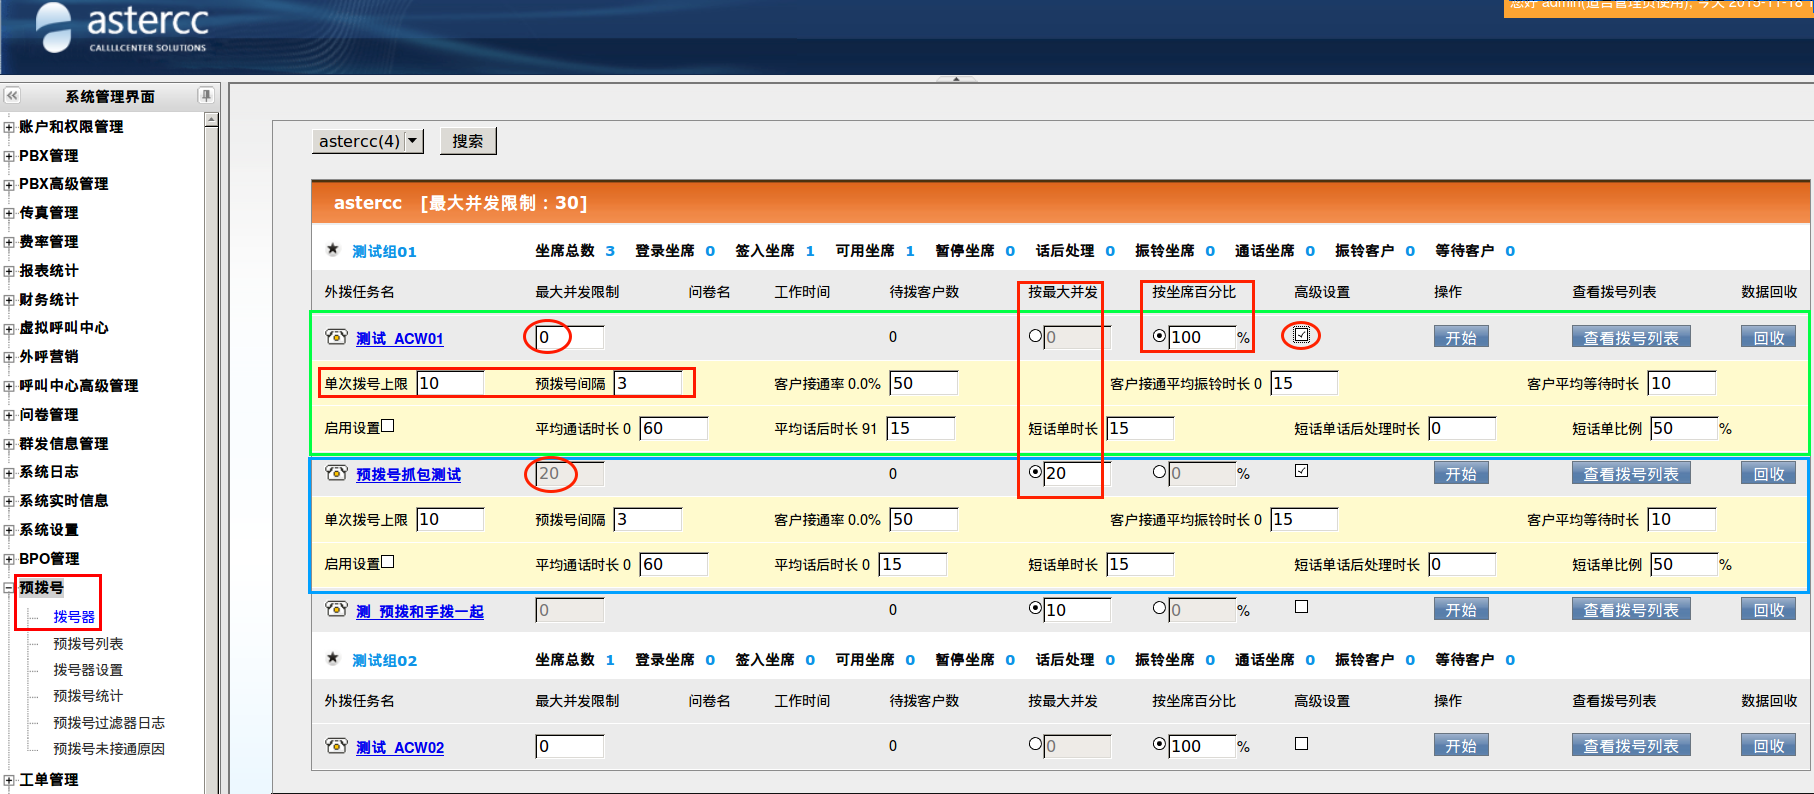Click the phone icon beside 测试_ACW01
1814x794 pixels.
[336, 337]
